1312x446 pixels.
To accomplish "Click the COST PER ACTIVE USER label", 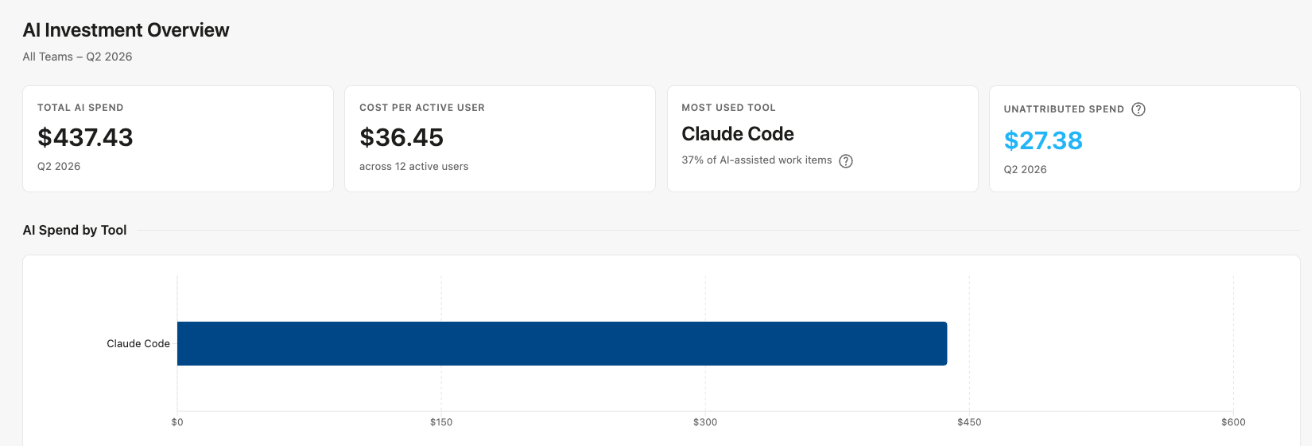I will 422,107.
